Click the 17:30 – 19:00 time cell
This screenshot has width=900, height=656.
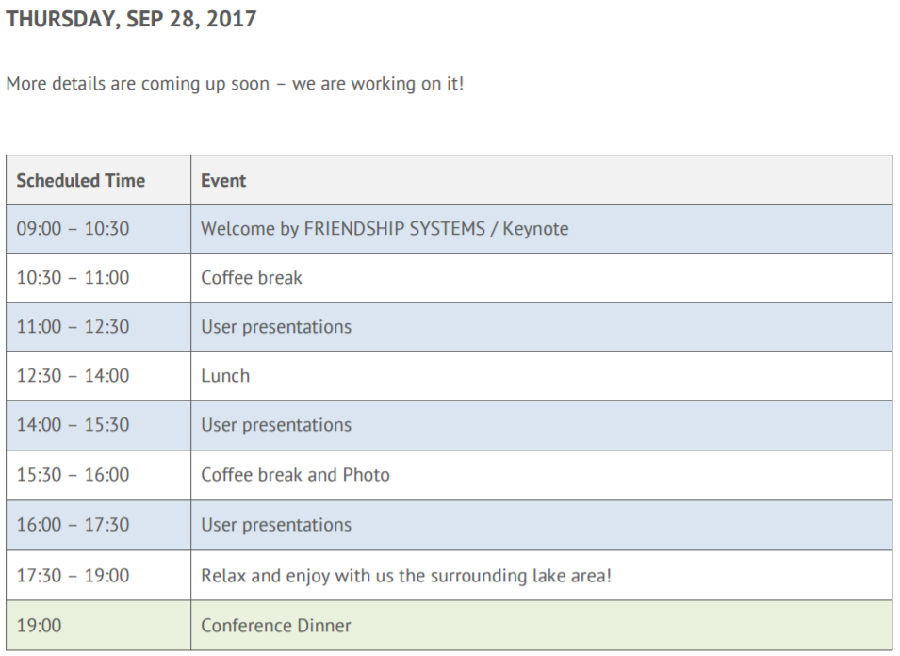tap(73, 576)
